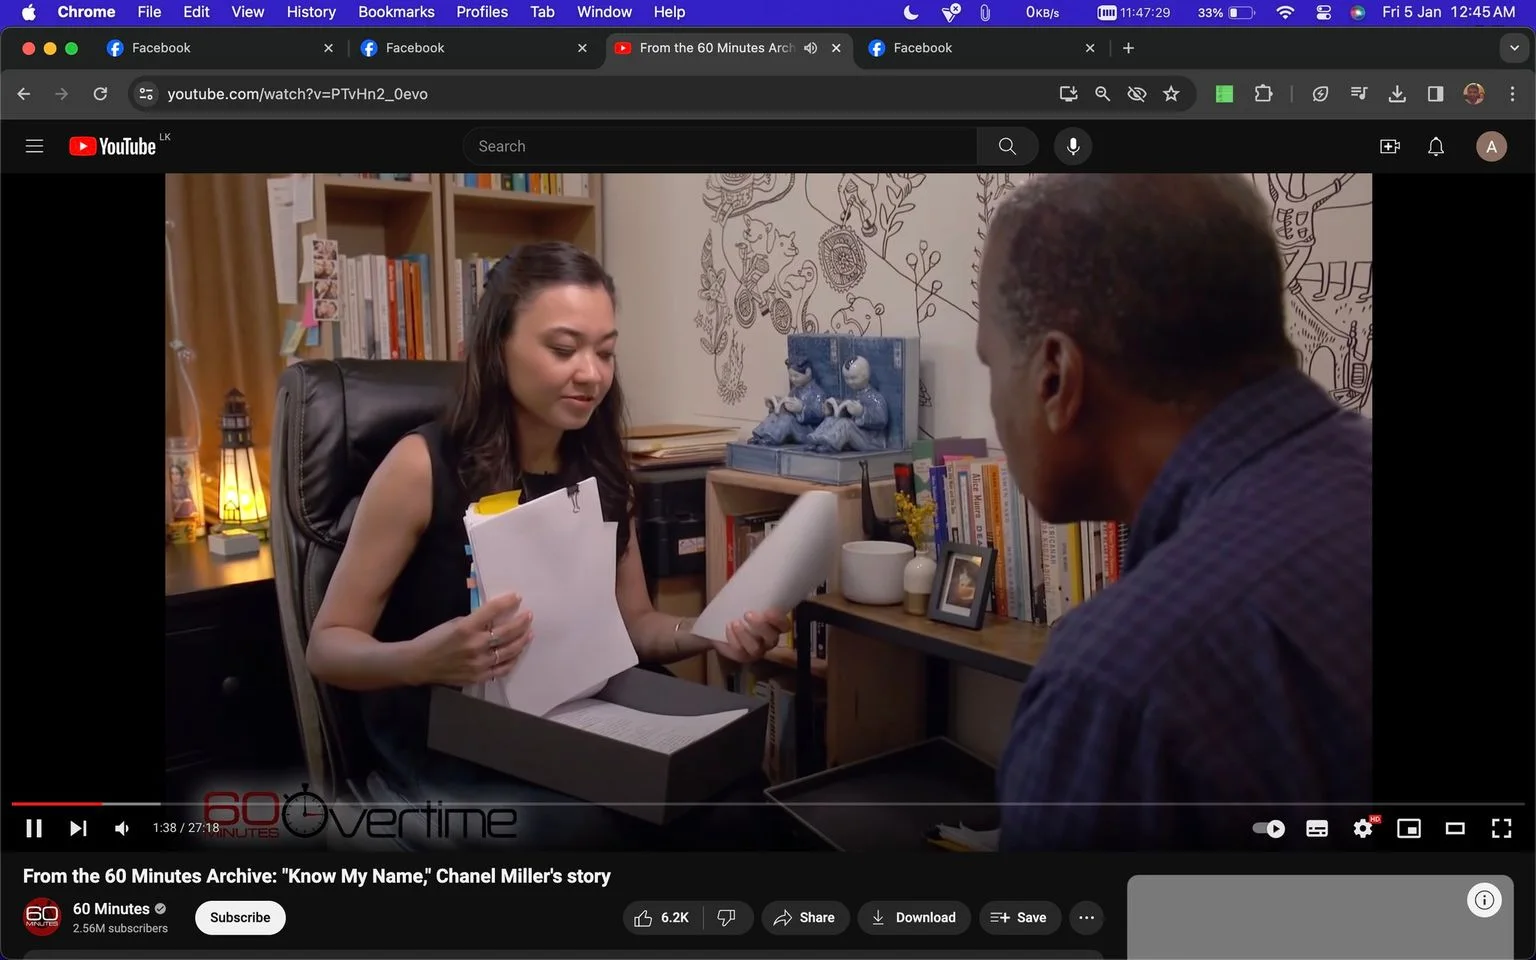This screenshot has height=960, width=1536.
Task: Open the 60 Minutes channel name link
Action: tap(111, 908)
